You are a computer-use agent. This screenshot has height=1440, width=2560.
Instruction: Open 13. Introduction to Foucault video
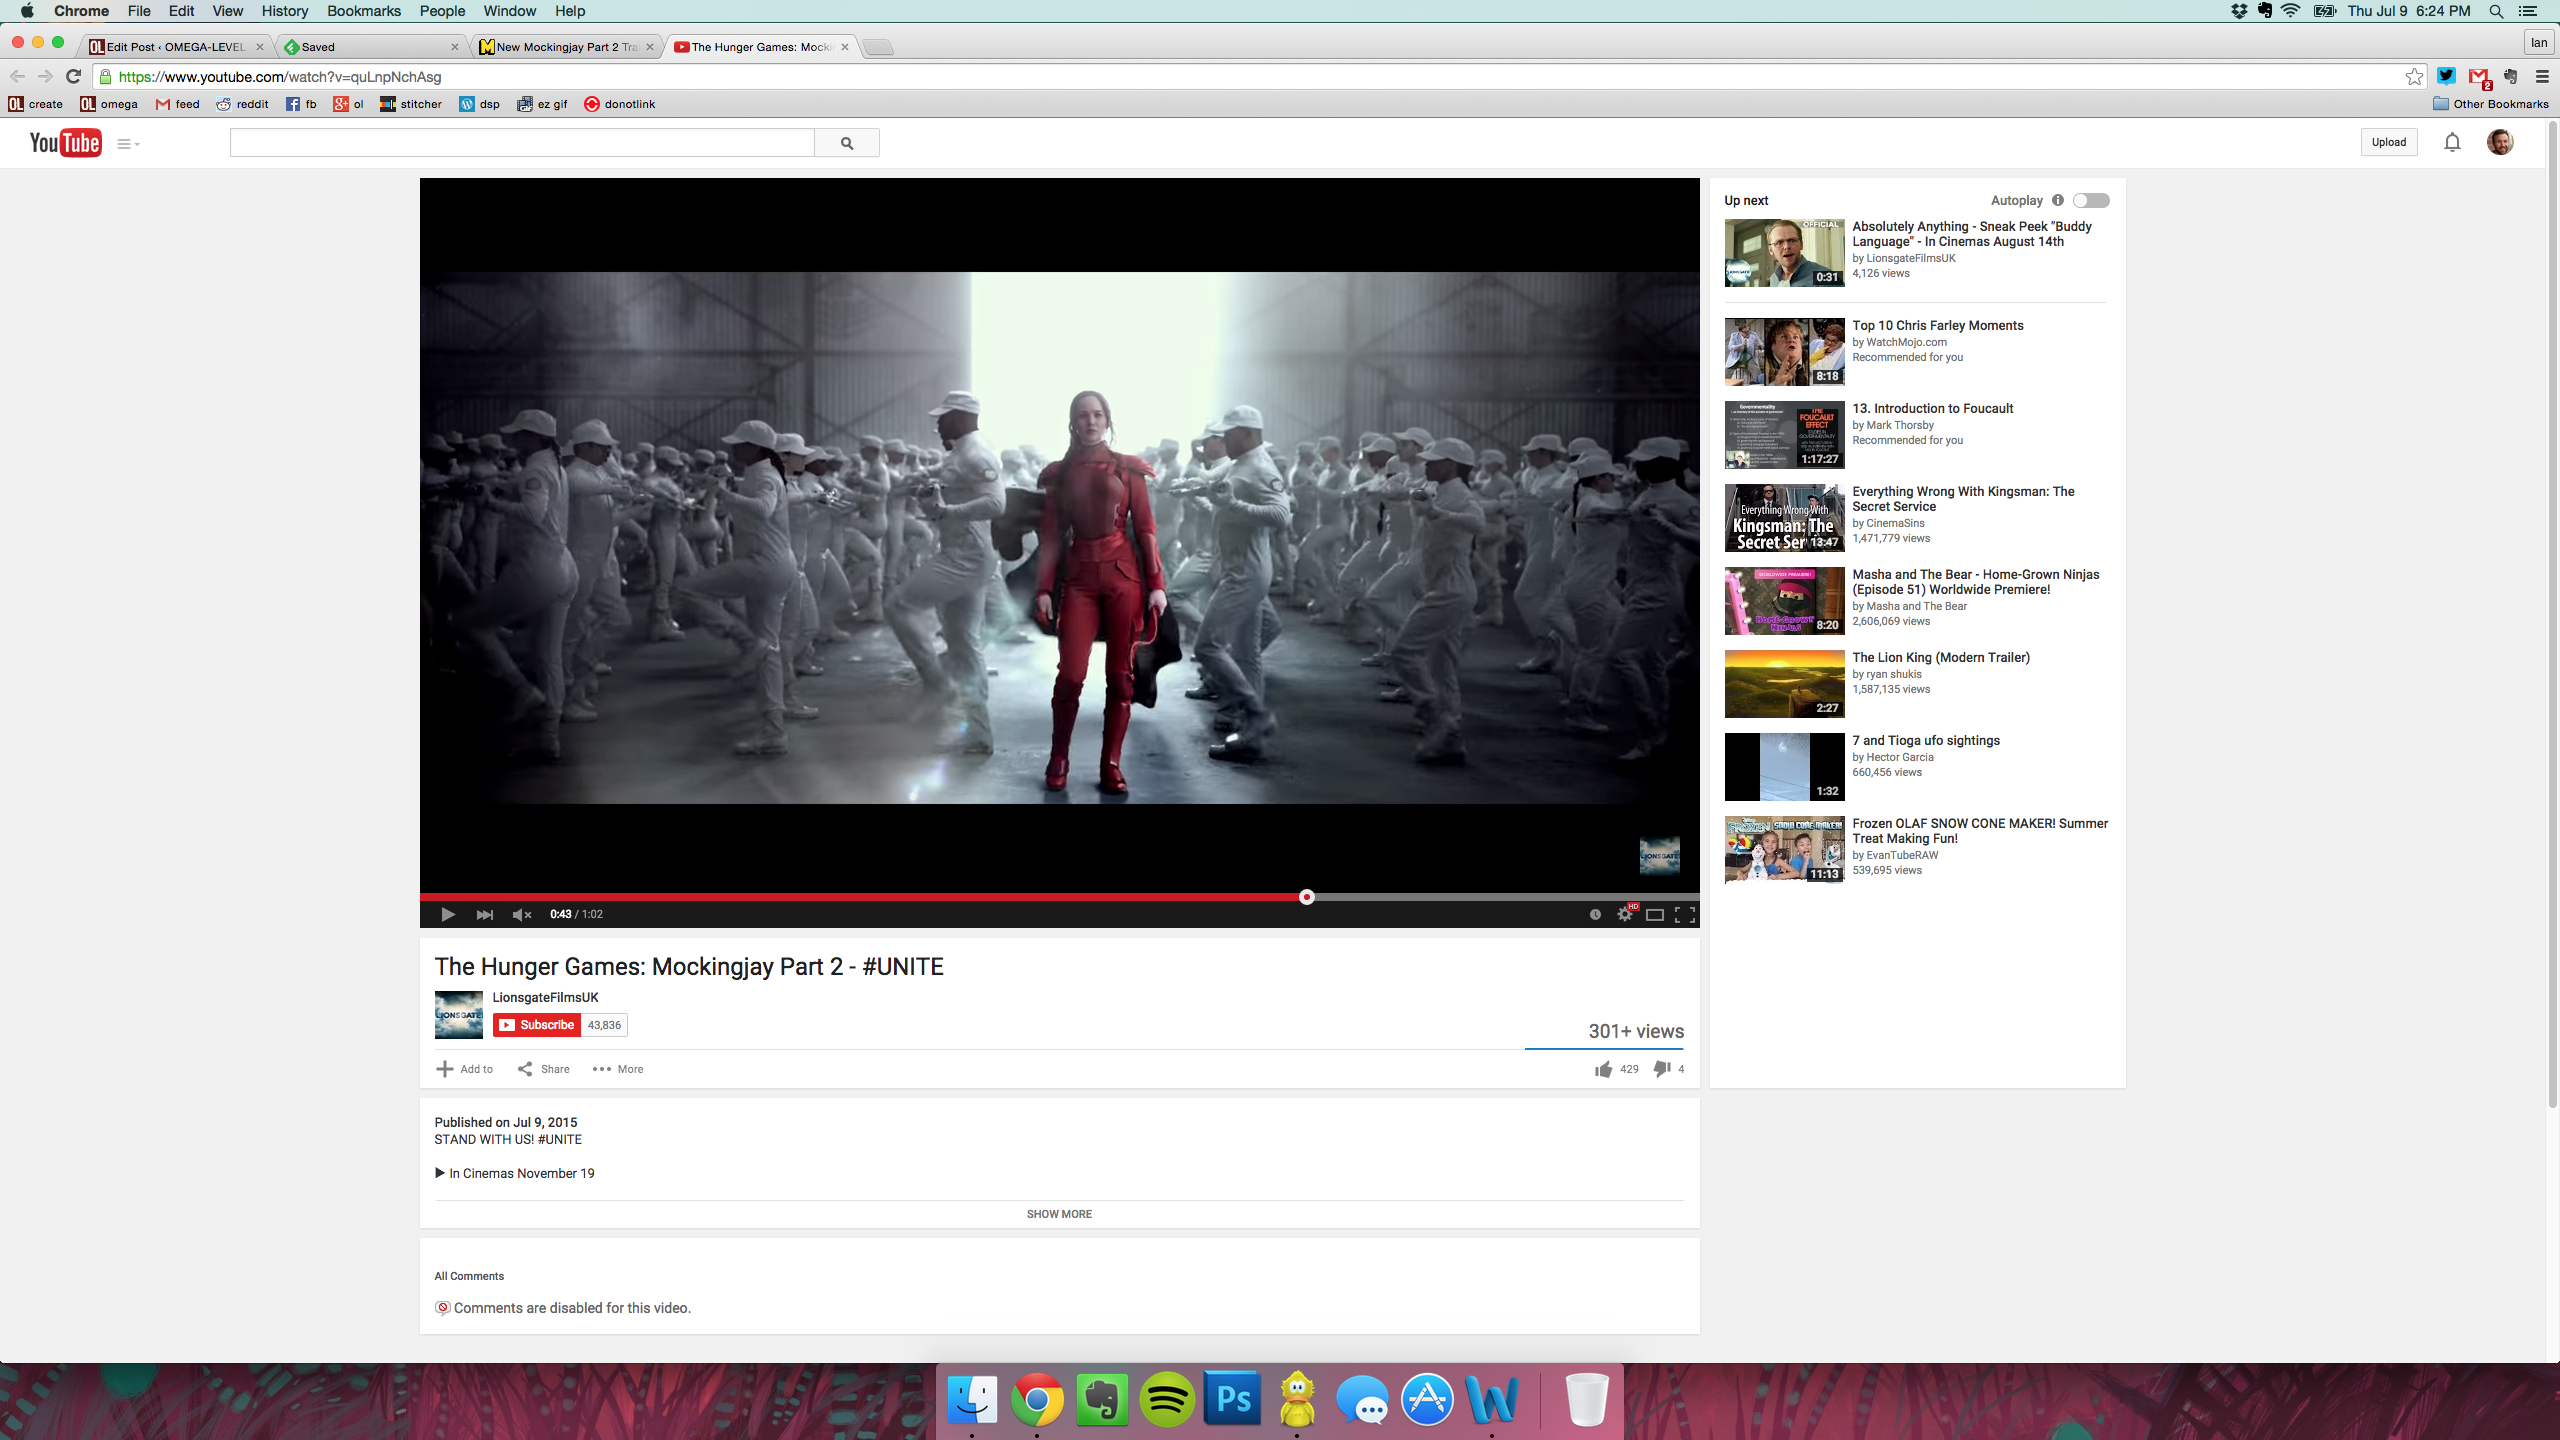tap(1932, 408)
